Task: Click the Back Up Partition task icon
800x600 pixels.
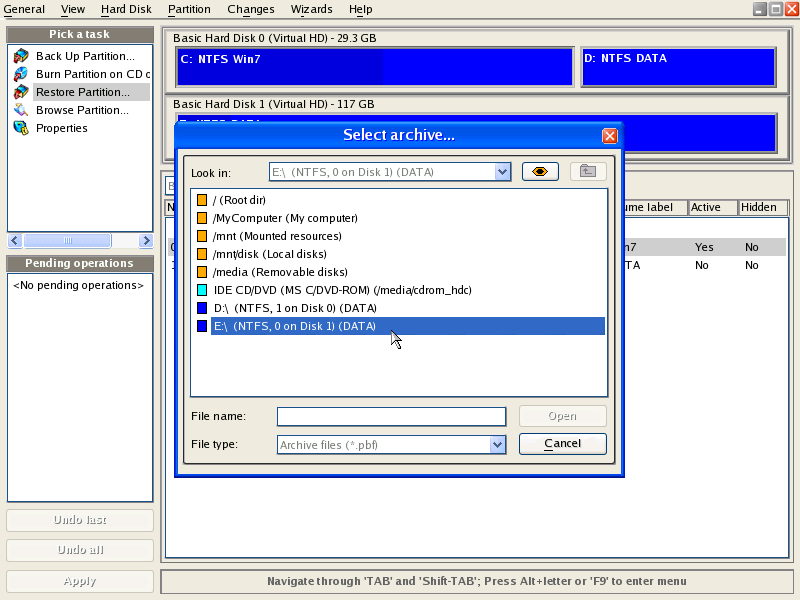Action: click(x=21, y=56)
